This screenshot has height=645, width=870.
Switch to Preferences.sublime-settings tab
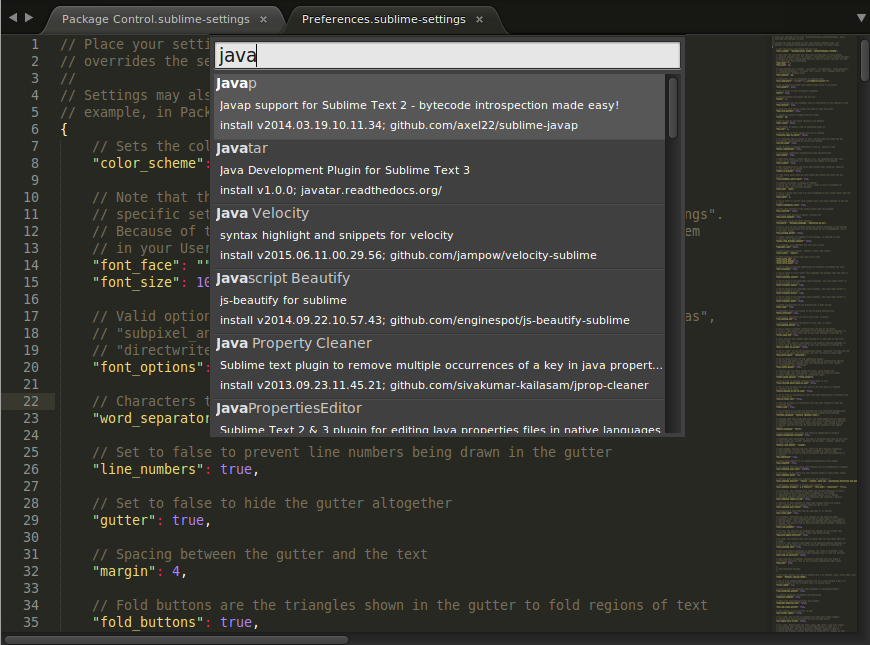point(383,19)
